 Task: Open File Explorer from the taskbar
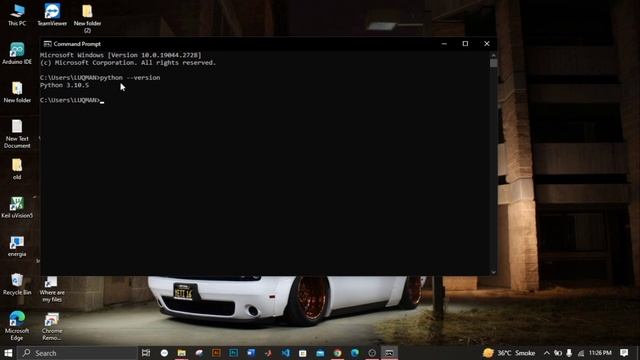[x=182, y=353]
